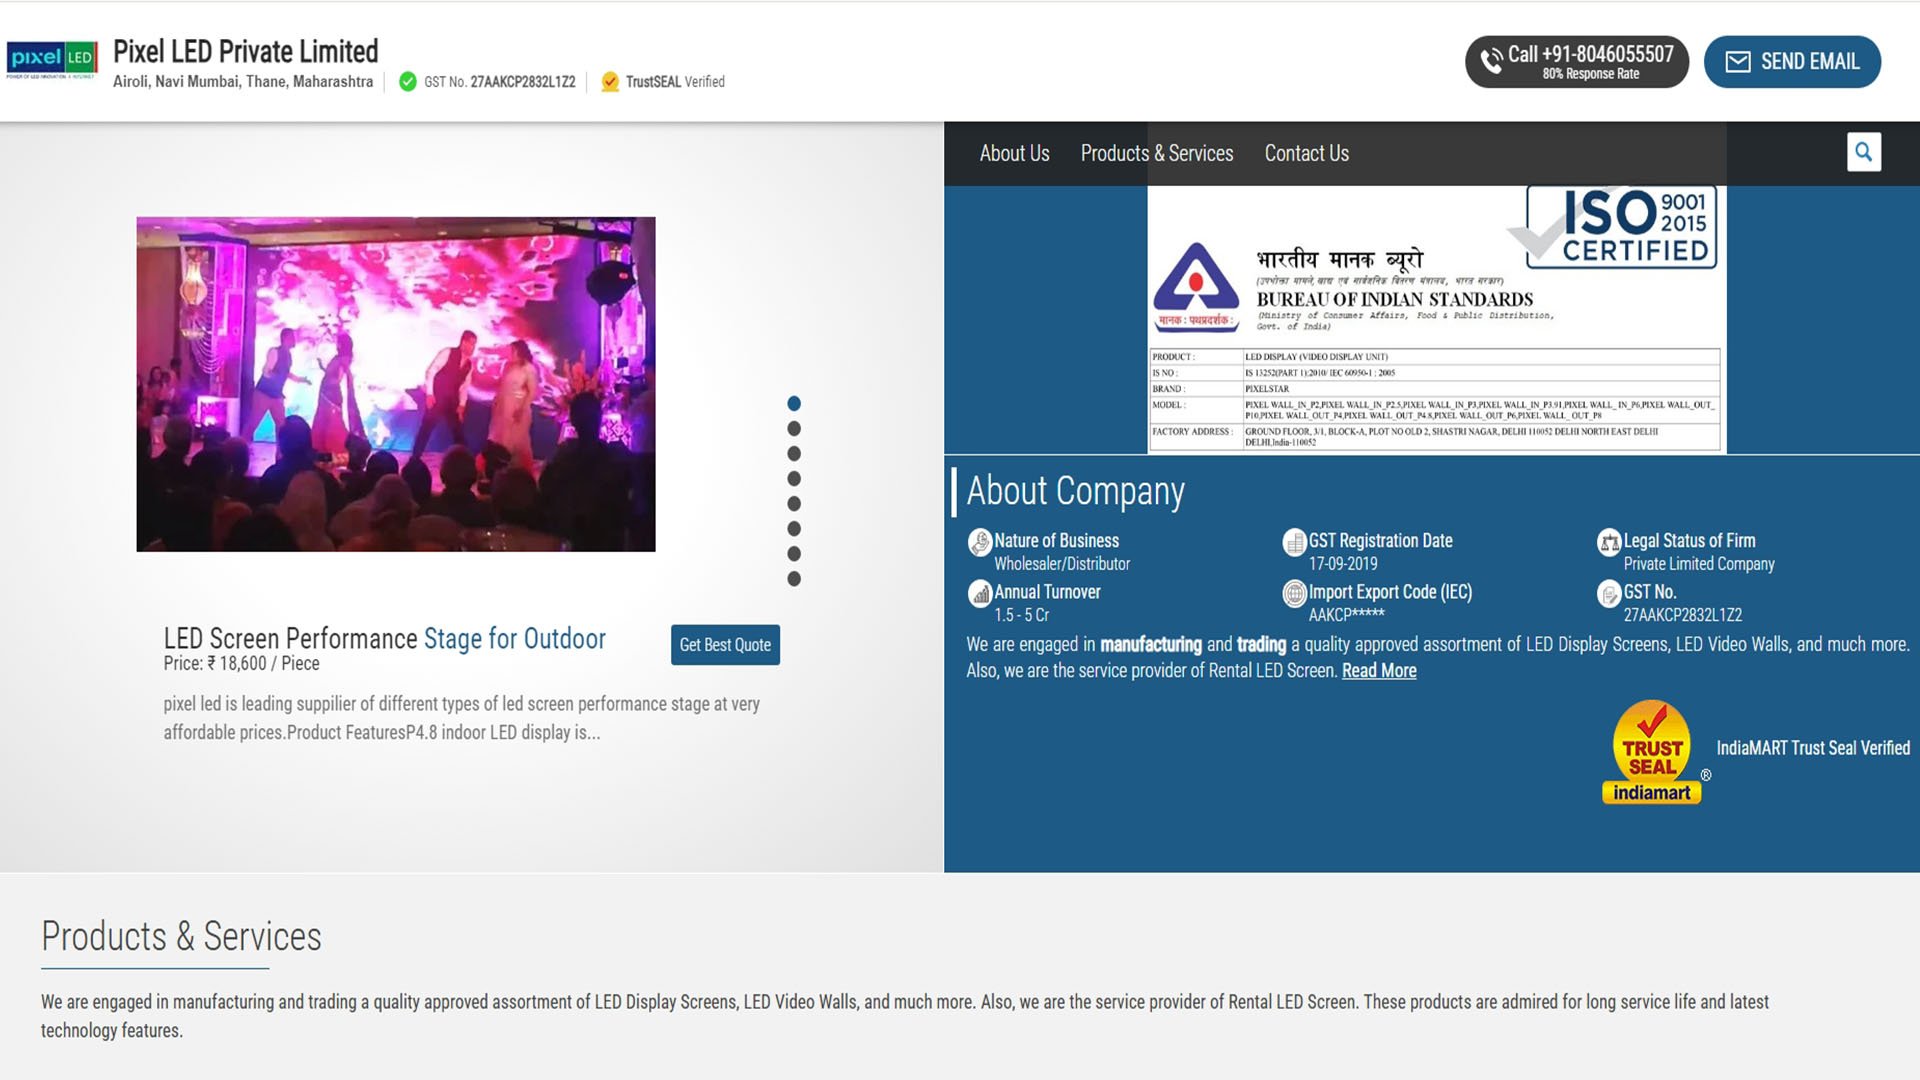Call the +91-8046055507 button

coord(1577,62)
